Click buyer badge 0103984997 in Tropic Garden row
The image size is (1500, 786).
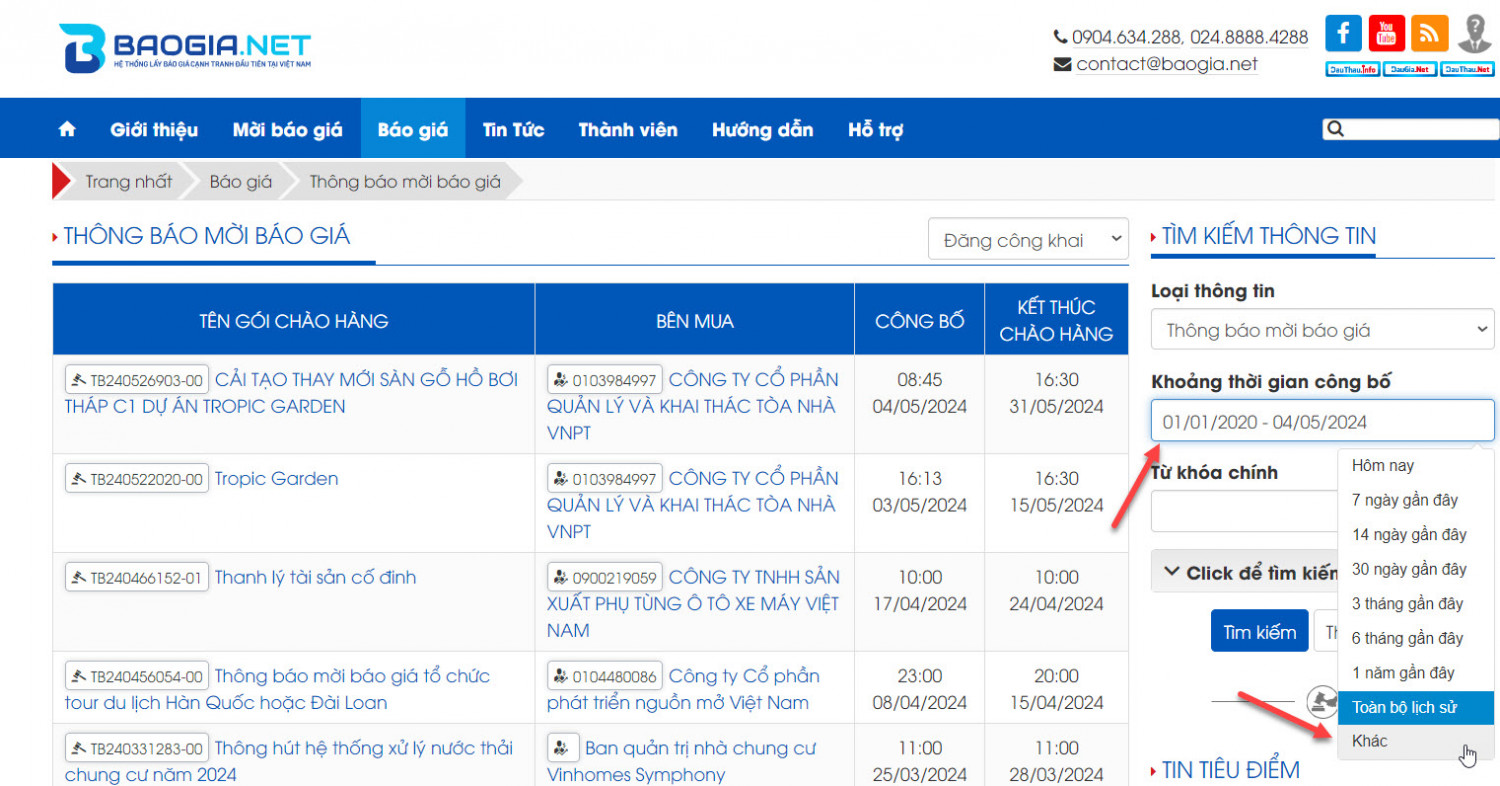(x=605, y=479)
